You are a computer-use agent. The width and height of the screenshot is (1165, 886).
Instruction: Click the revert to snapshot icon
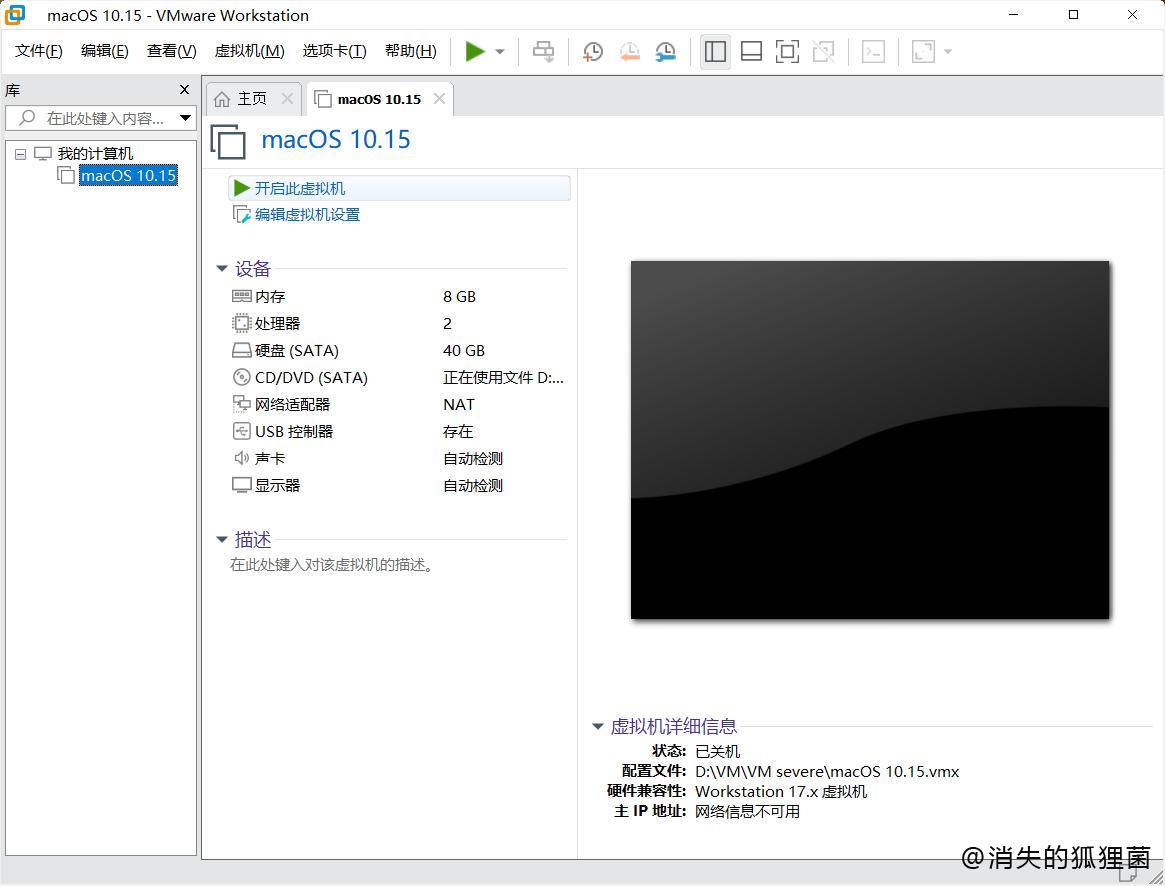point(629,51)
